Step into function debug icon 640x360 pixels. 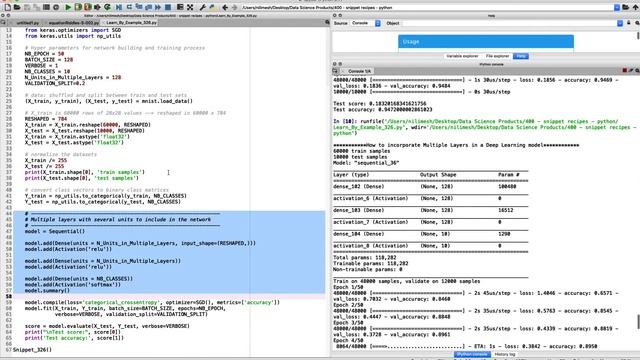tap(139, 7)
